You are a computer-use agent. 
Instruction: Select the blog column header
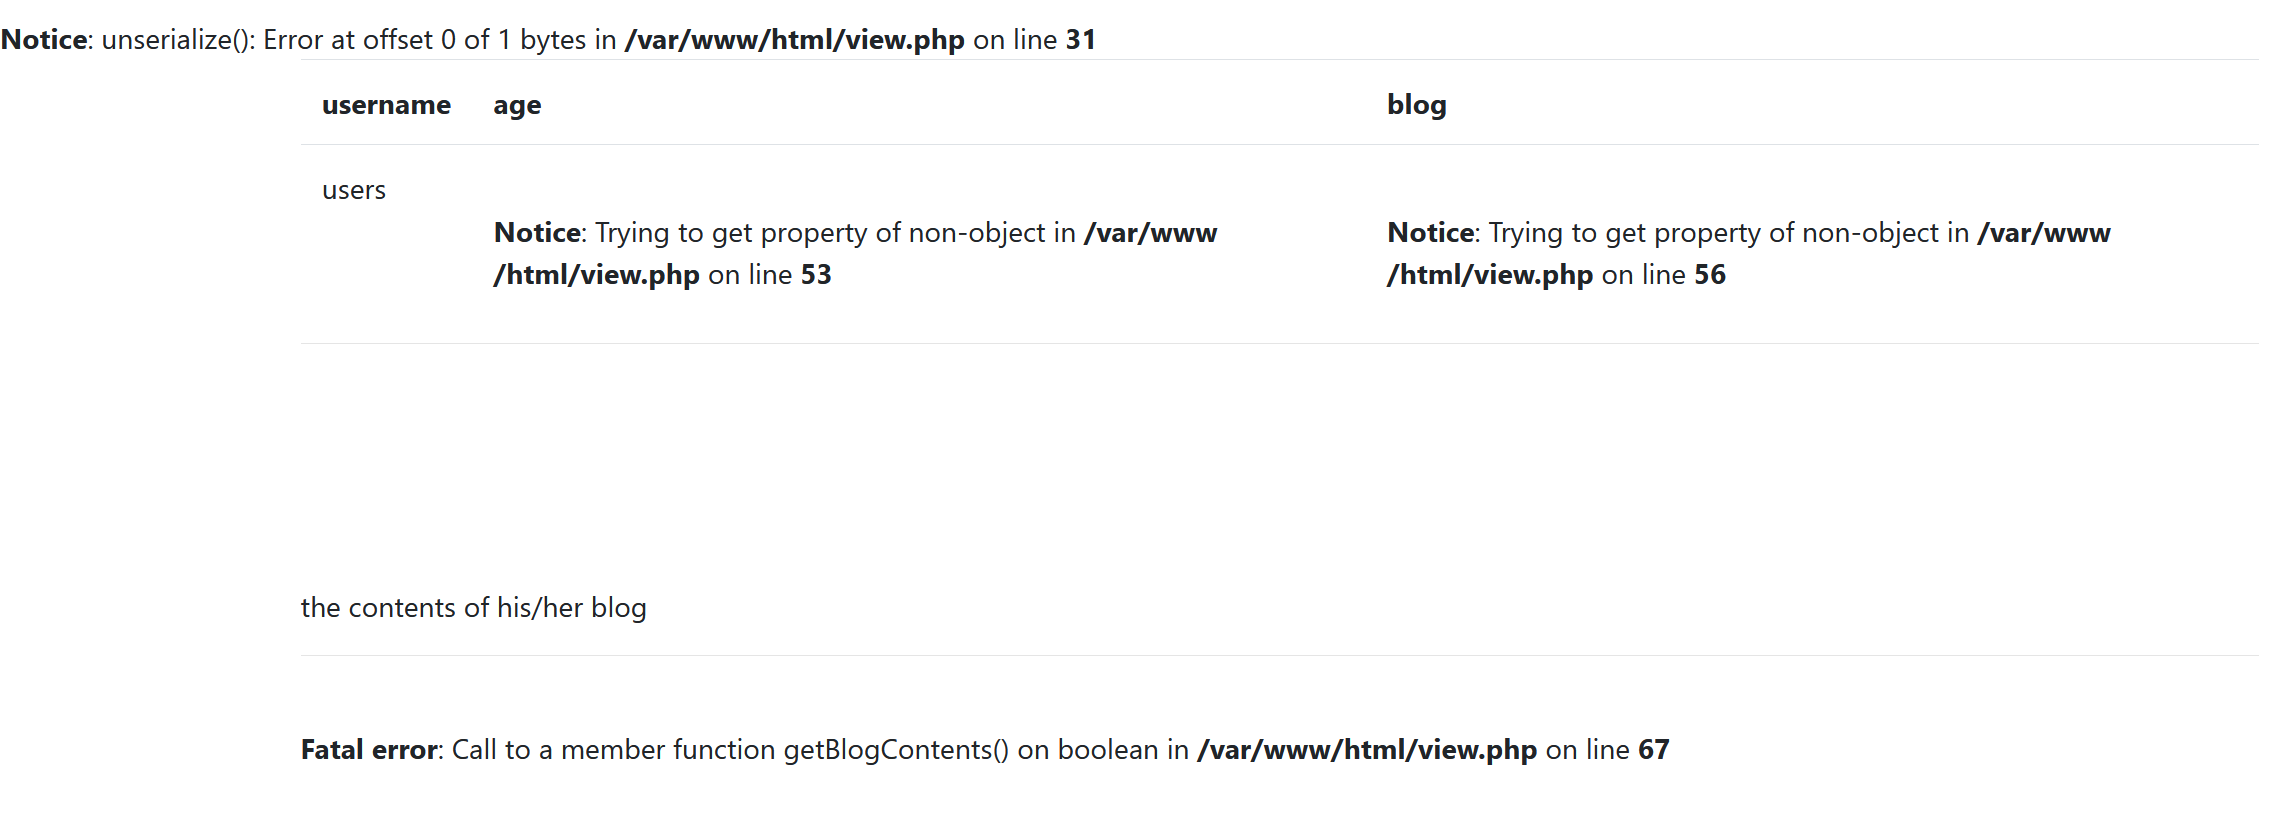tap(1416, 105)
